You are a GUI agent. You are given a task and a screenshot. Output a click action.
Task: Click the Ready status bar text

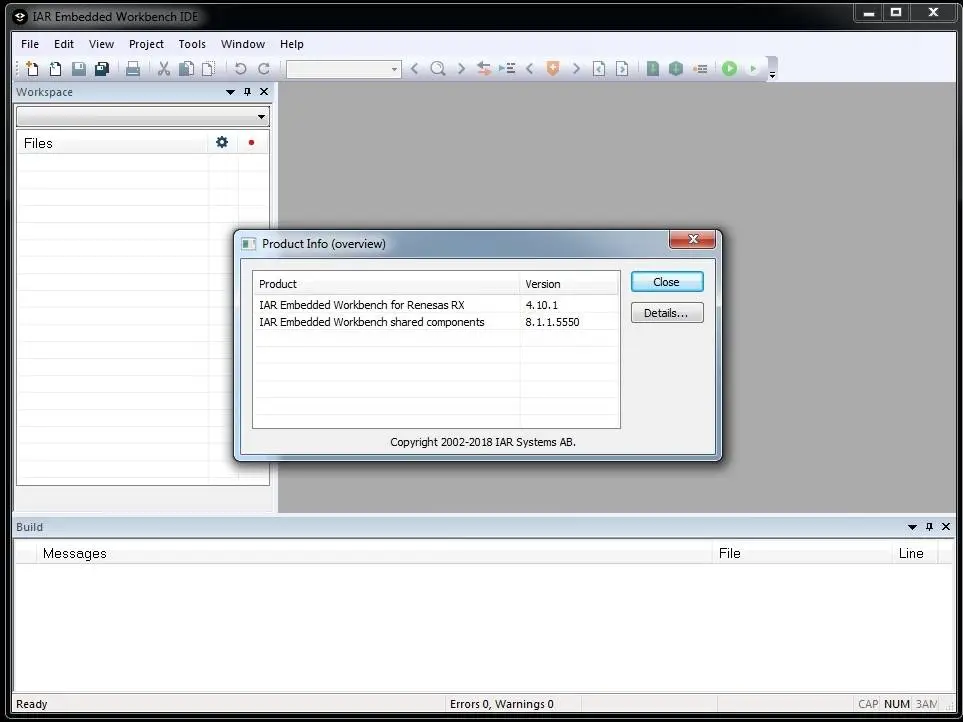tap(31, 704)
